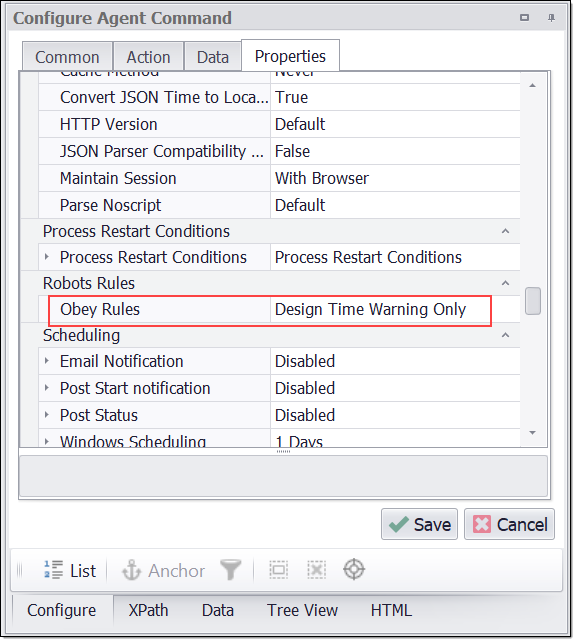Switch to the Common tab
576x642 pixels.
coord(68,57)
